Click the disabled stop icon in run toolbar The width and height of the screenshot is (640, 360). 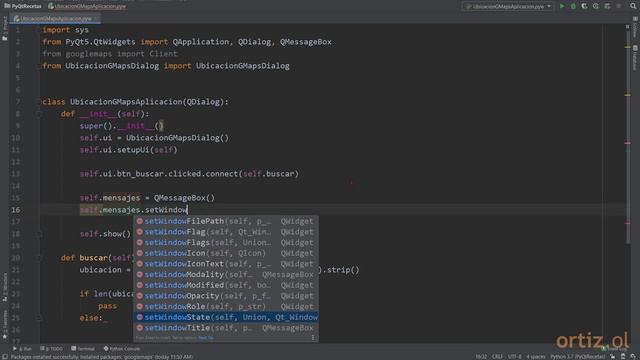pos(619,6)
